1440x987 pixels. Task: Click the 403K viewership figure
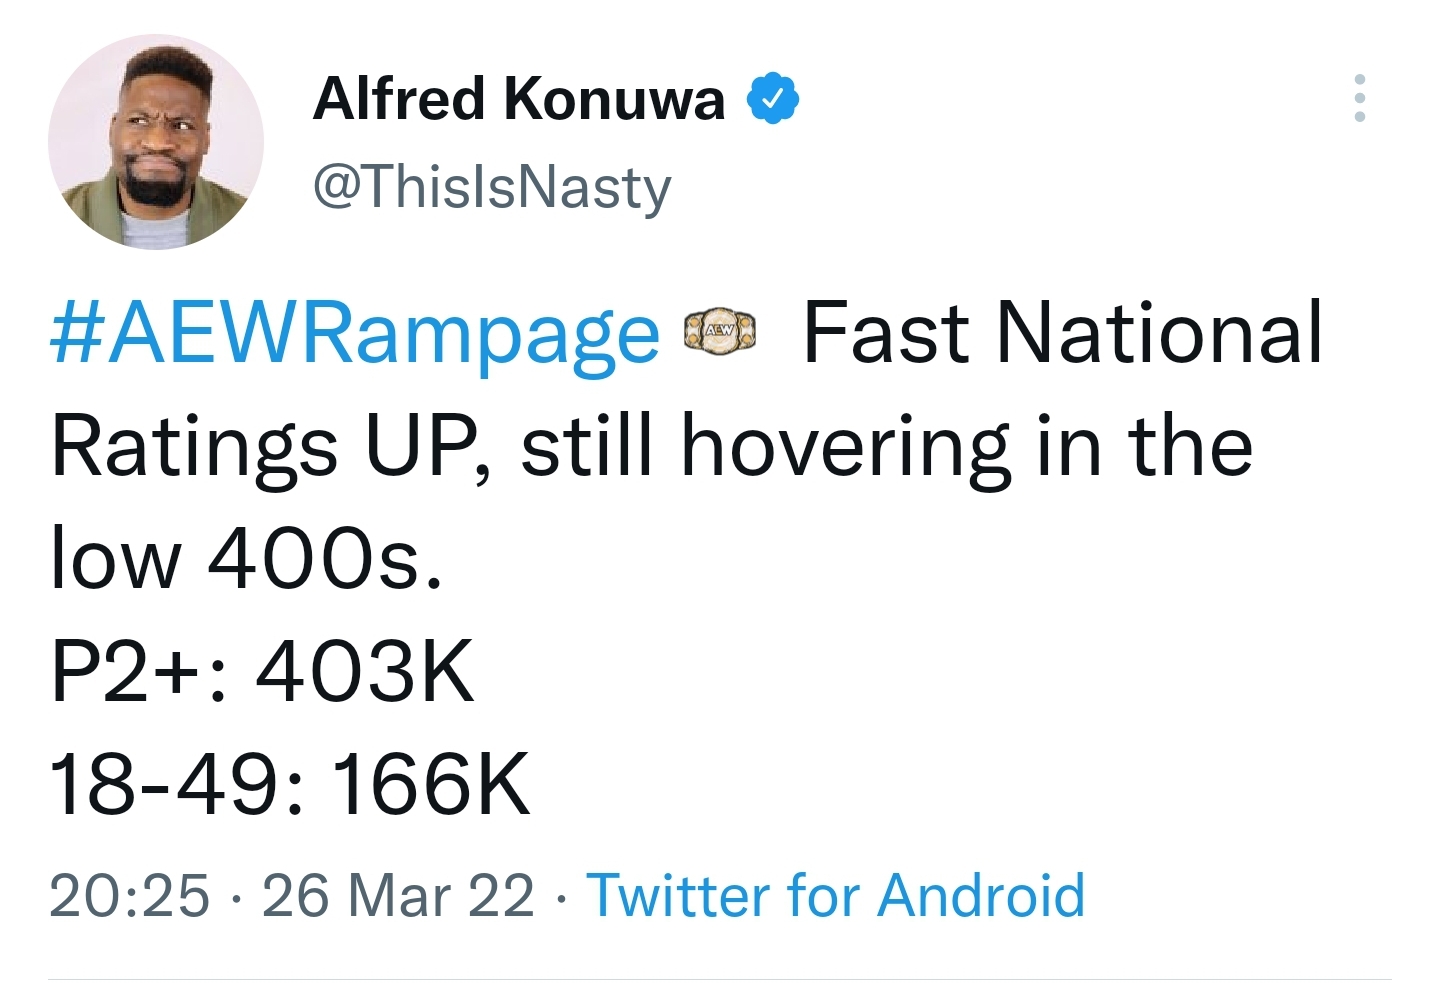point(365,671)
